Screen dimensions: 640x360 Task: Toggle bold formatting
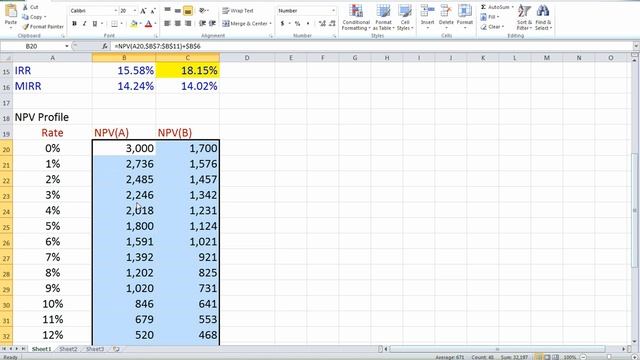pyautogui.click(x=74, y=24)
